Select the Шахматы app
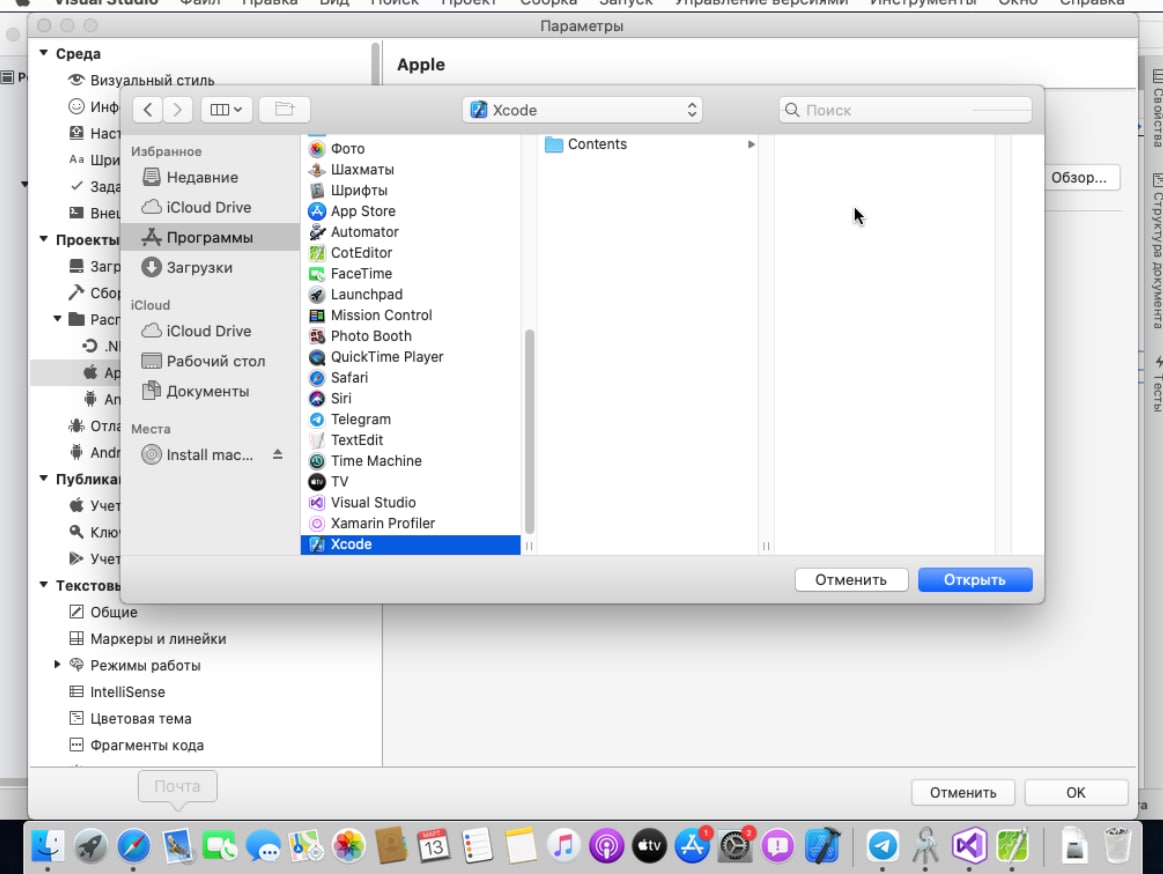This screenshot has height=874, width=1163. click(x=410, y=169)
